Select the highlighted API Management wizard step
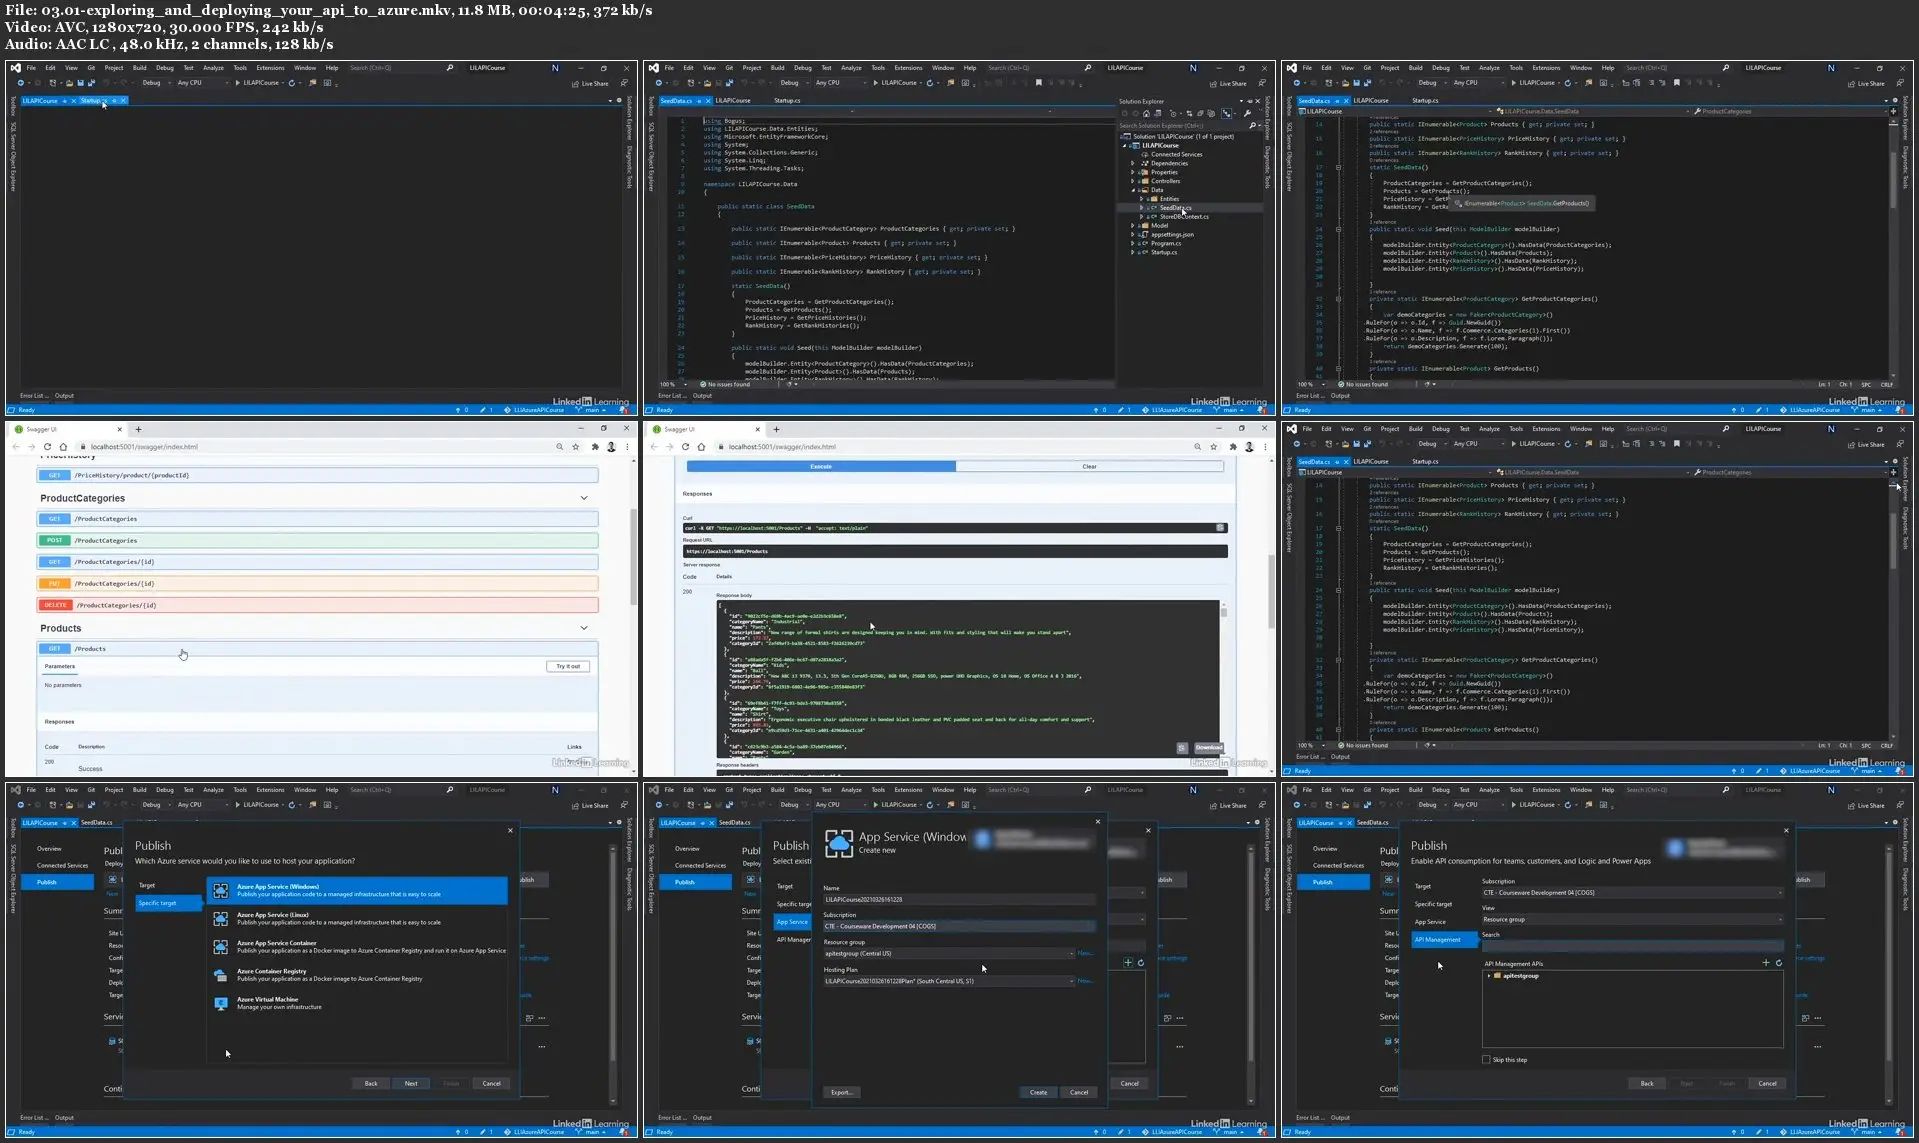1919x1143 pixels. point(1437,939)
